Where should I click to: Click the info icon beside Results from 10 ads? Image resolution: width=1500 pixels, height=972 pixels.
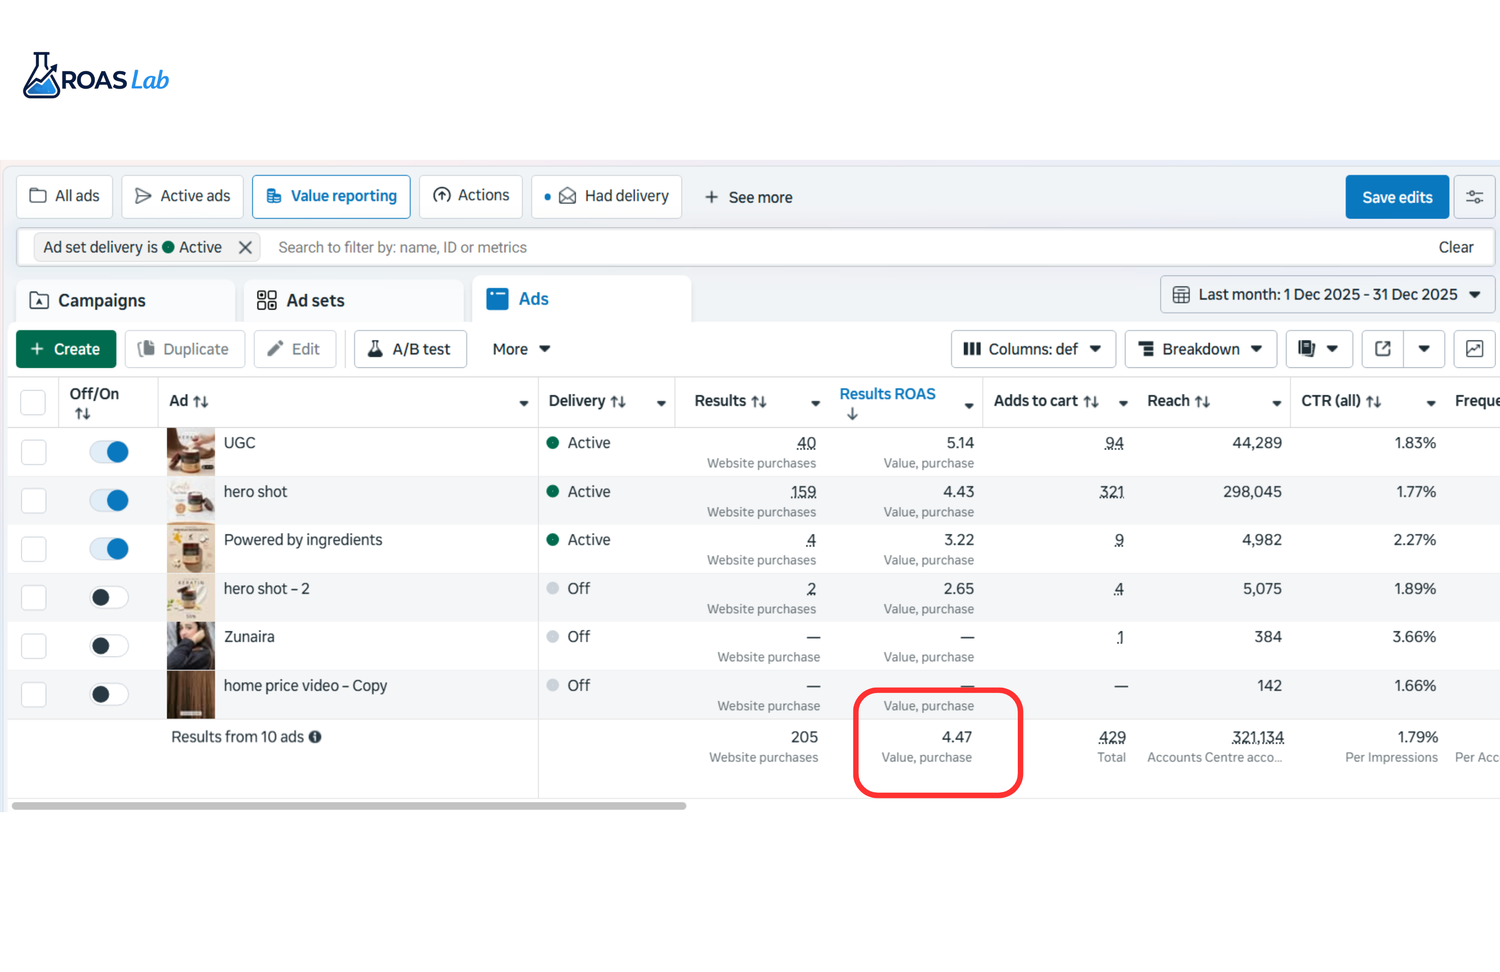[315, 737]
